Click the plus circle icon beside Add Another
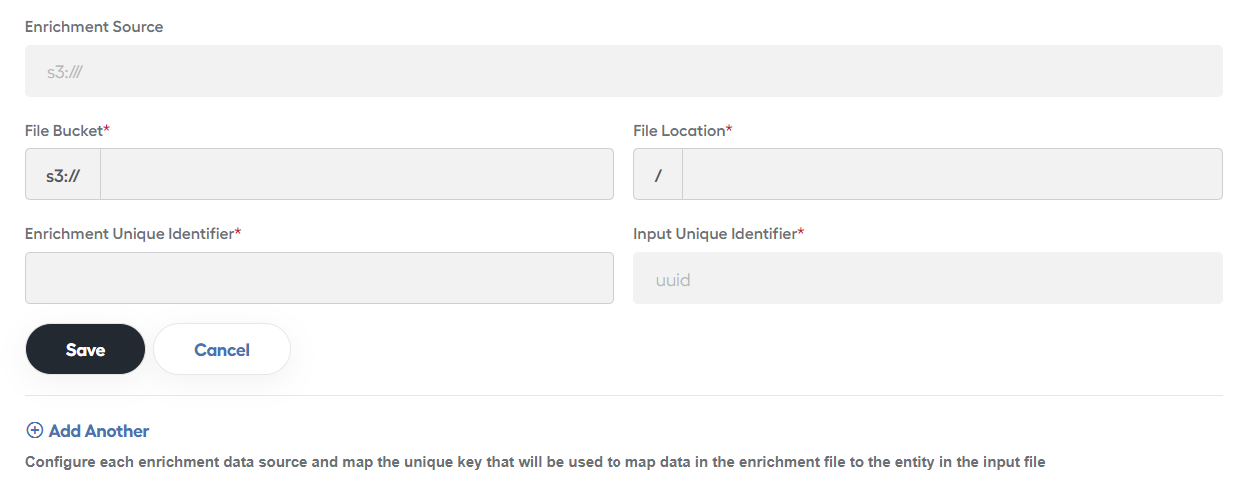1245x501 pixels. point(34,431)
